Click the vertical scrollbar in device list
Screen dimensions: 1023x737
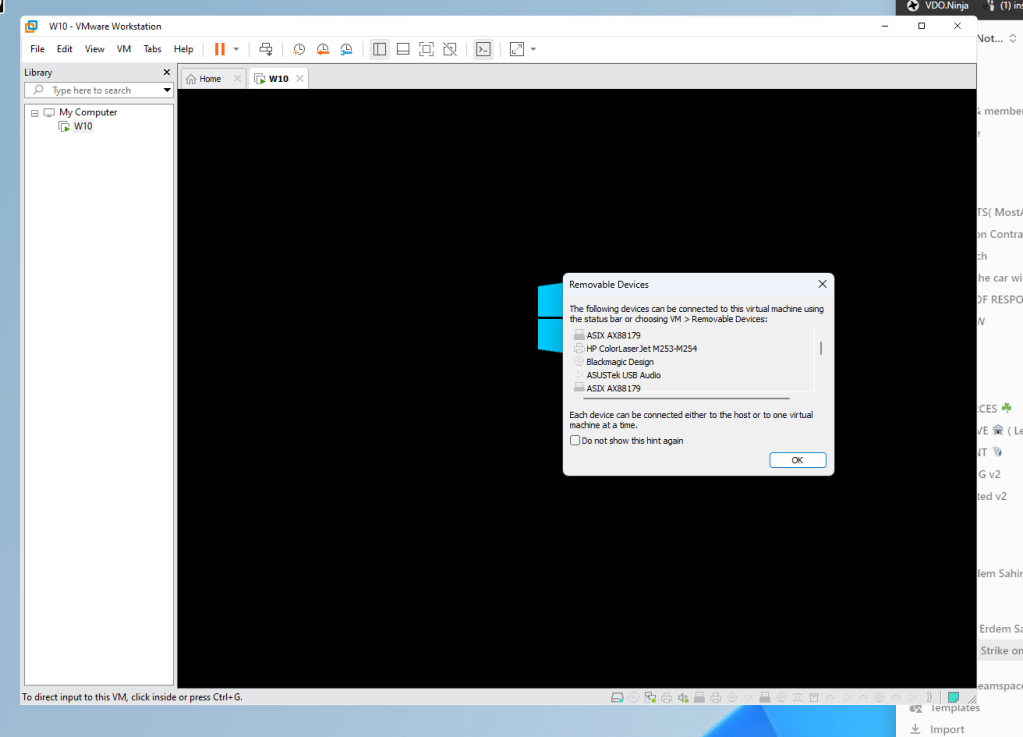coord(821,348)
